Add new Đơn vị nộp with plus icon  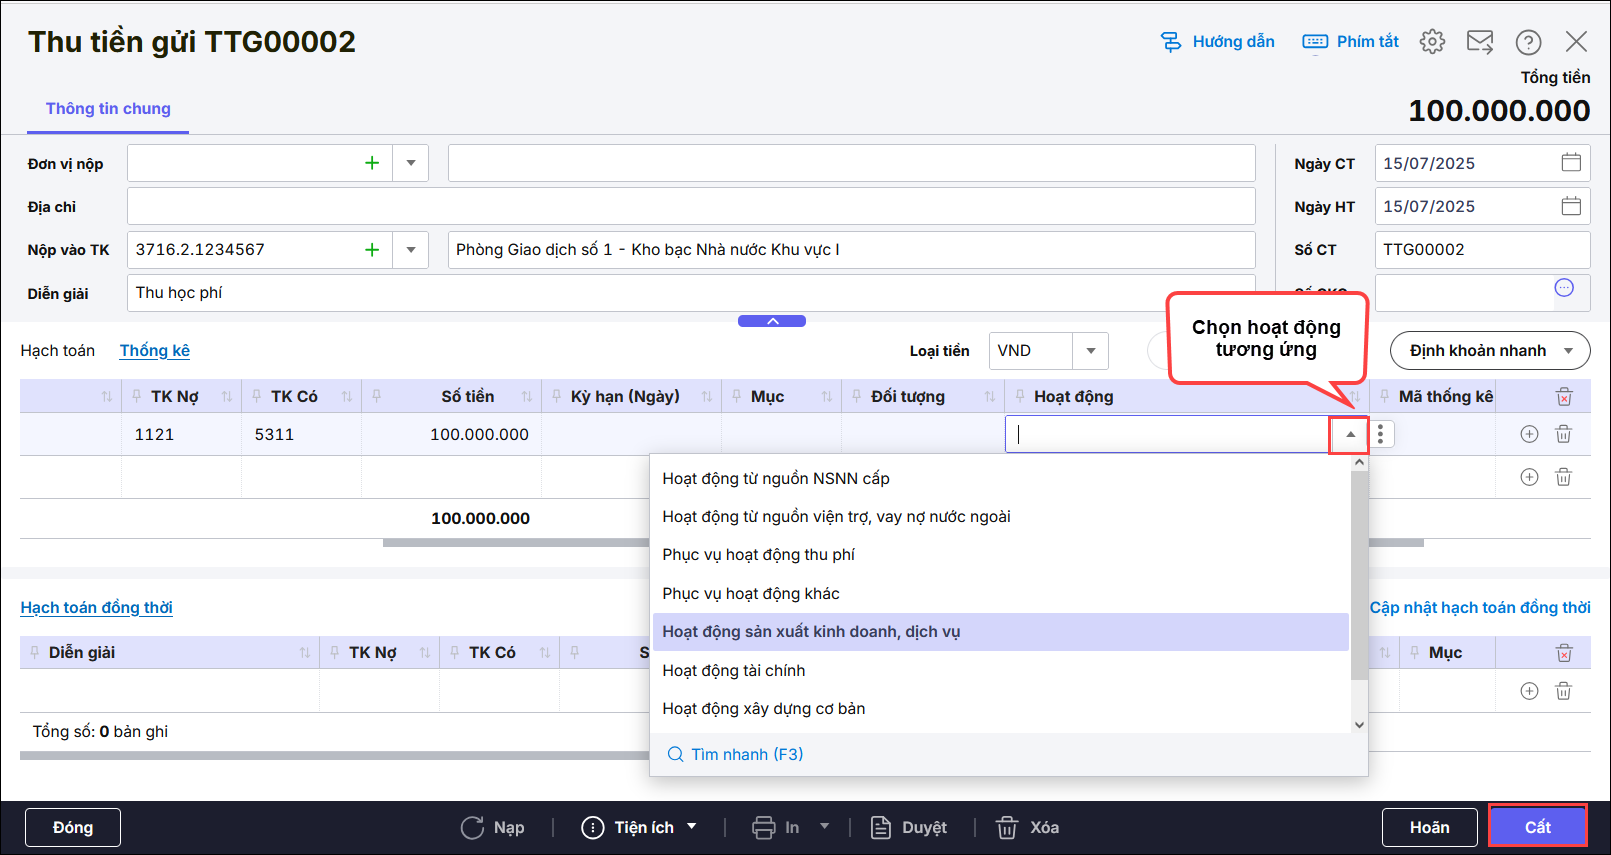click(372, 163)
